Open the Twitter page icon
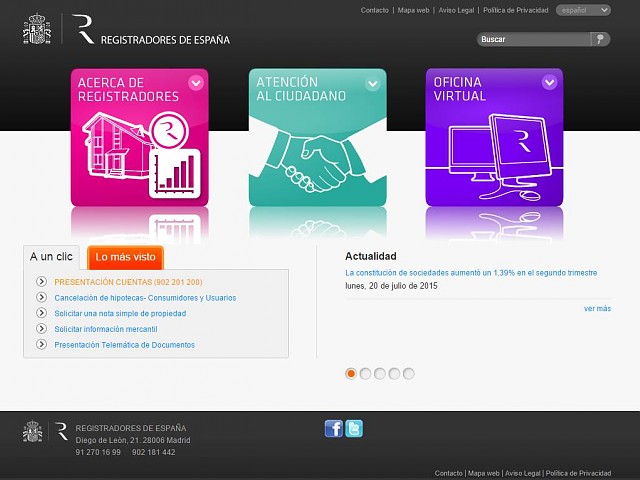The width and height of the screenshot is (640, 480). [354, 429]
